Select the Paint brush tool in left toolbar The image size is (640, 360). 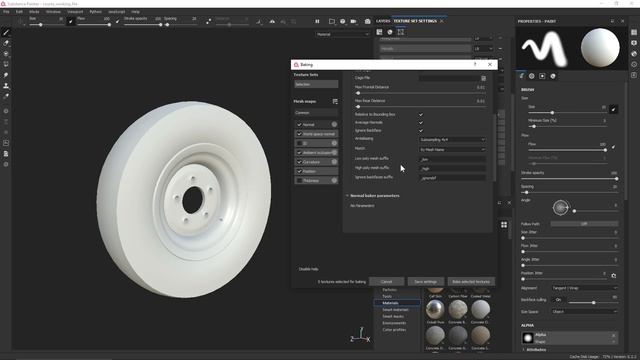[6, 32]
